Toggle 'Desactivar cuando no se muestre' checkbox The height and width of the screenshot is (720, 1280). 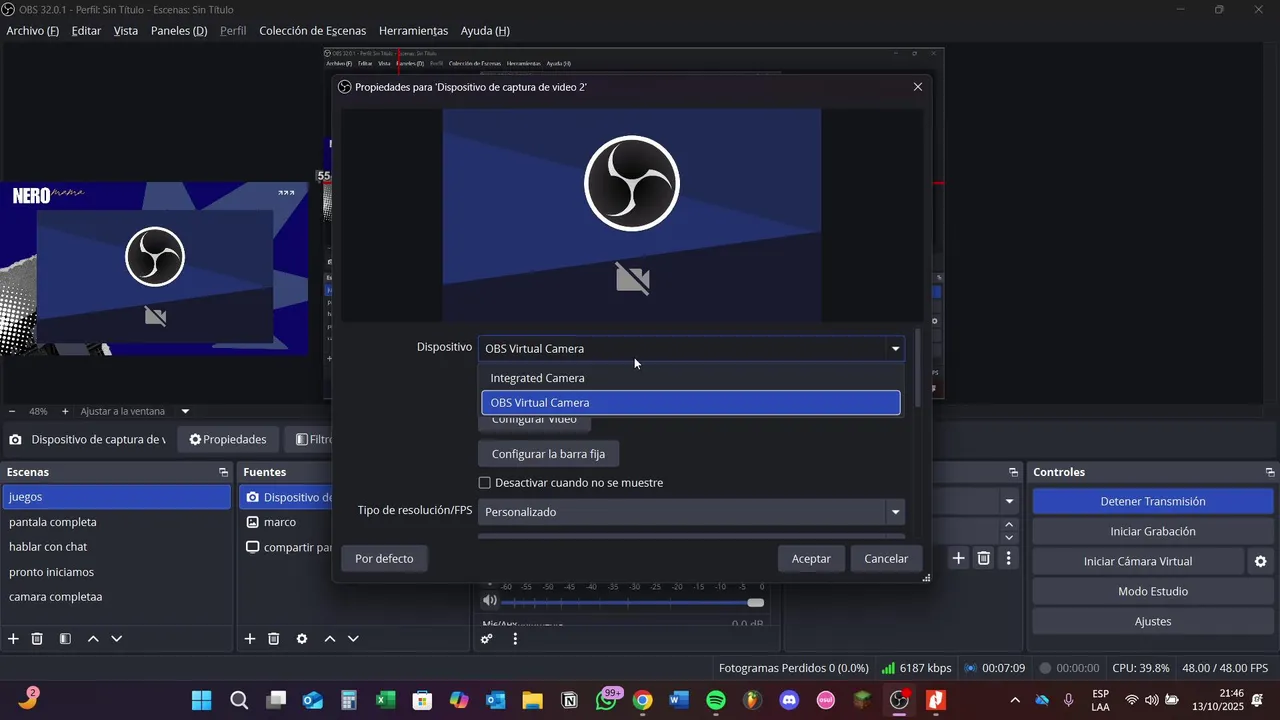[x=485, y=483]
